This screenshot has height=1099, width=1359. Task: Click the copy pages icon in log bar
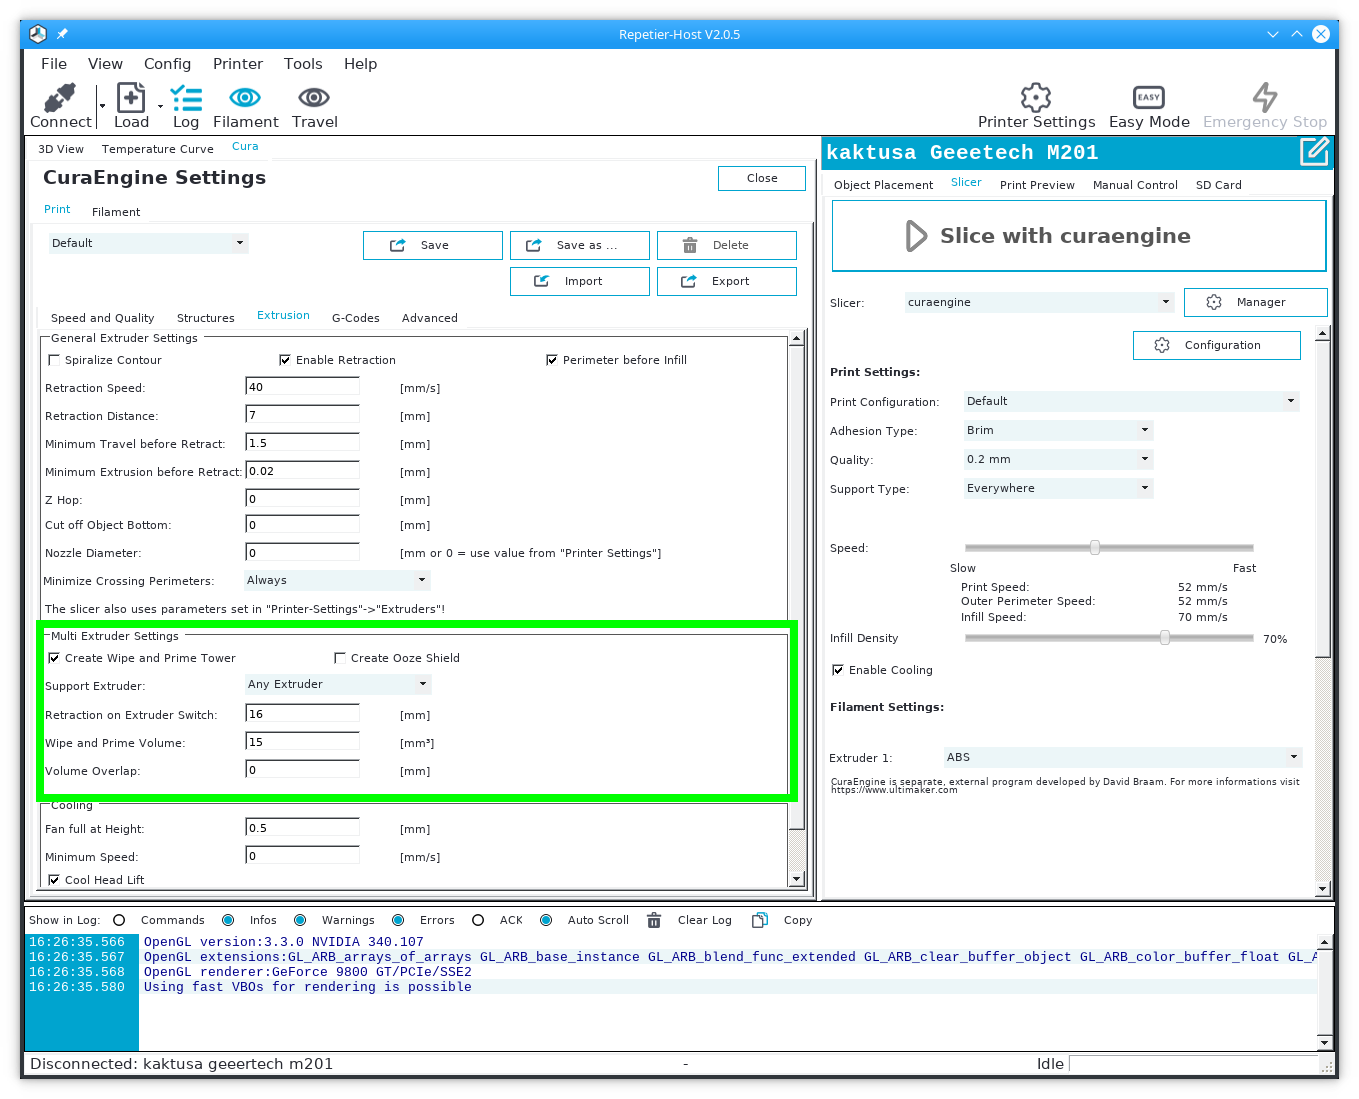point(760,920)
